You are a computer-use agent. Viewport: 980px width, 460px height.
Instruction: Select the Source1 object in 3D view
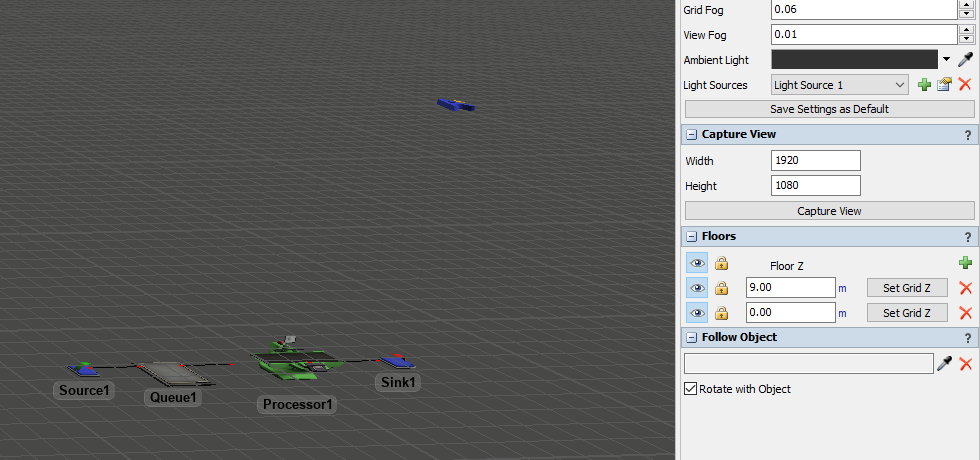(x=83, y=370)
